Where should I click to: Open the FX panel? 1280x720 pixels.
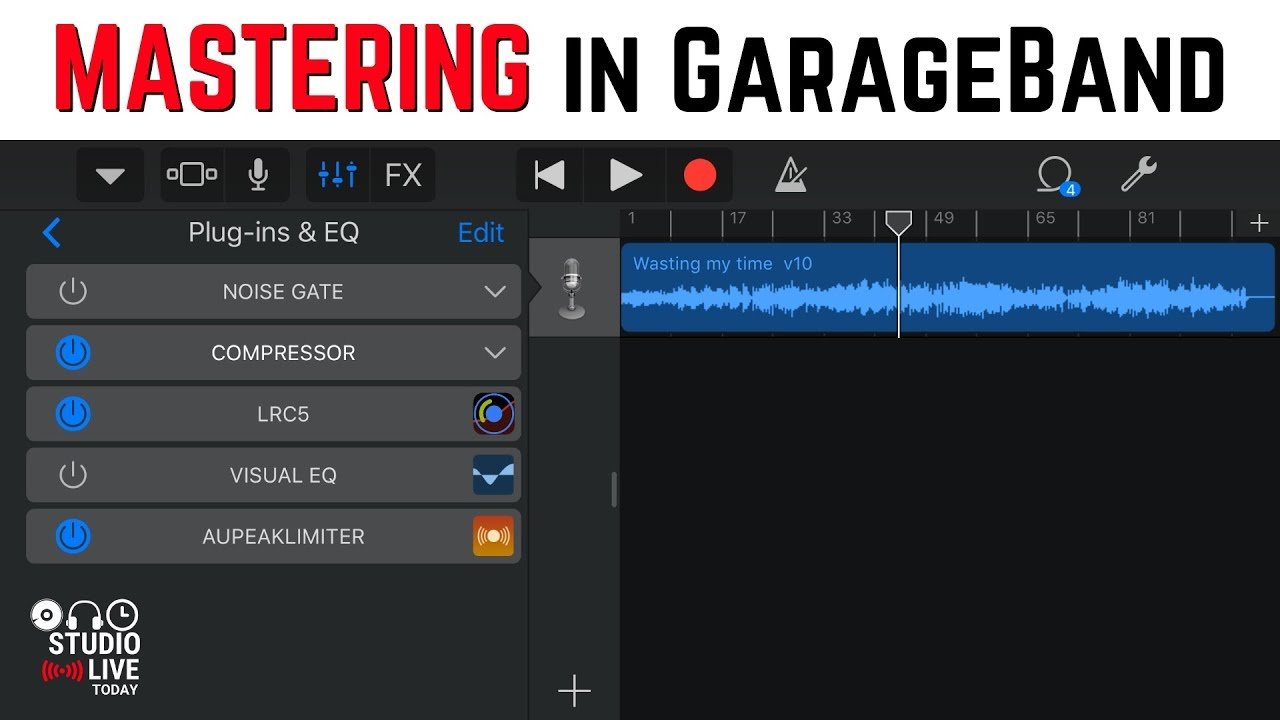403,176
